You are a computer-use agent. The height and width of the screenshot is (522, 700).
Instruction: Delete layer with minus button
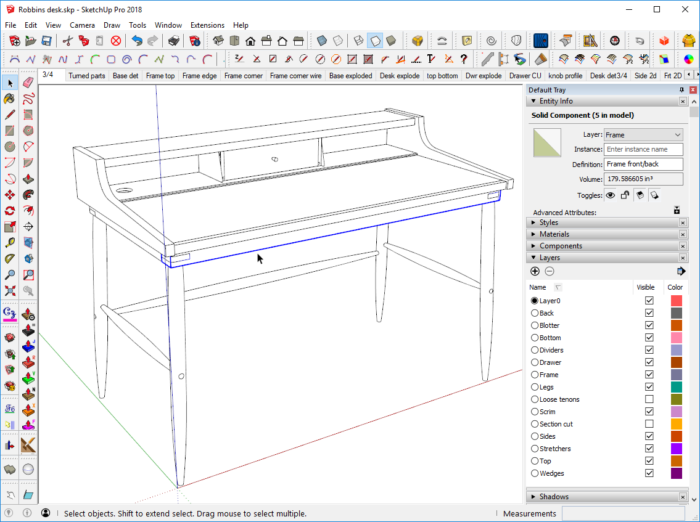[550, 271]
